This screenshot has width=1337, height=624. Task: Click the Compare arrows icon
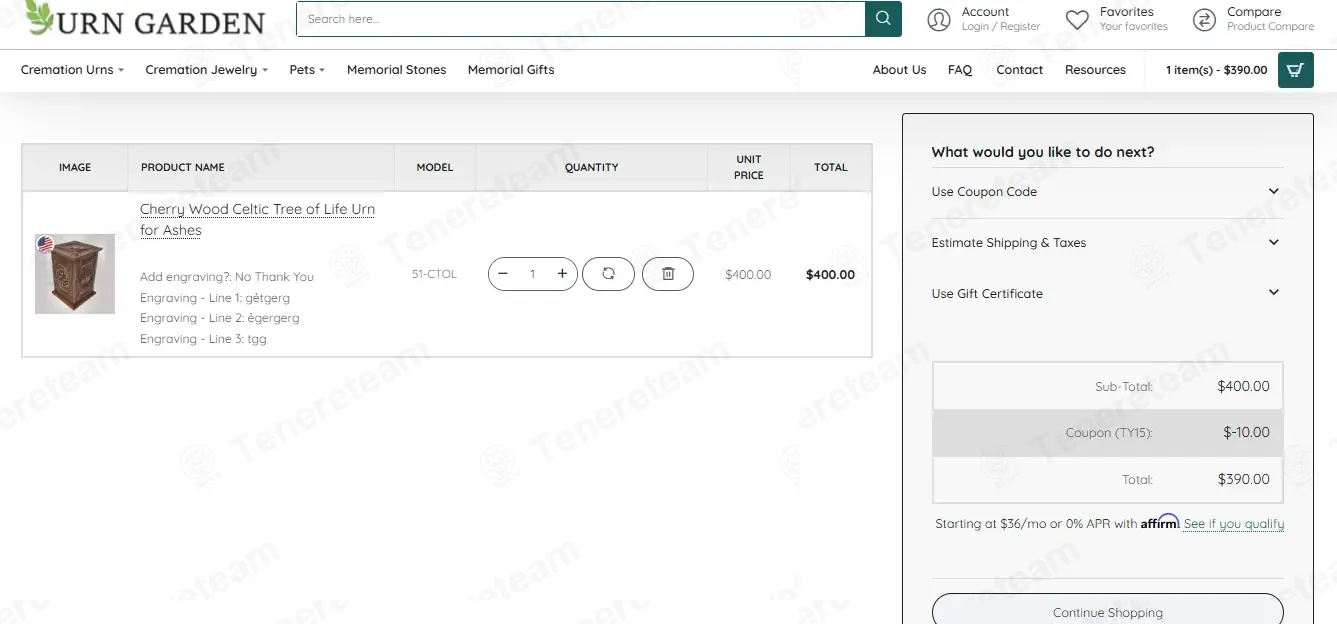tap(1204, 20)
